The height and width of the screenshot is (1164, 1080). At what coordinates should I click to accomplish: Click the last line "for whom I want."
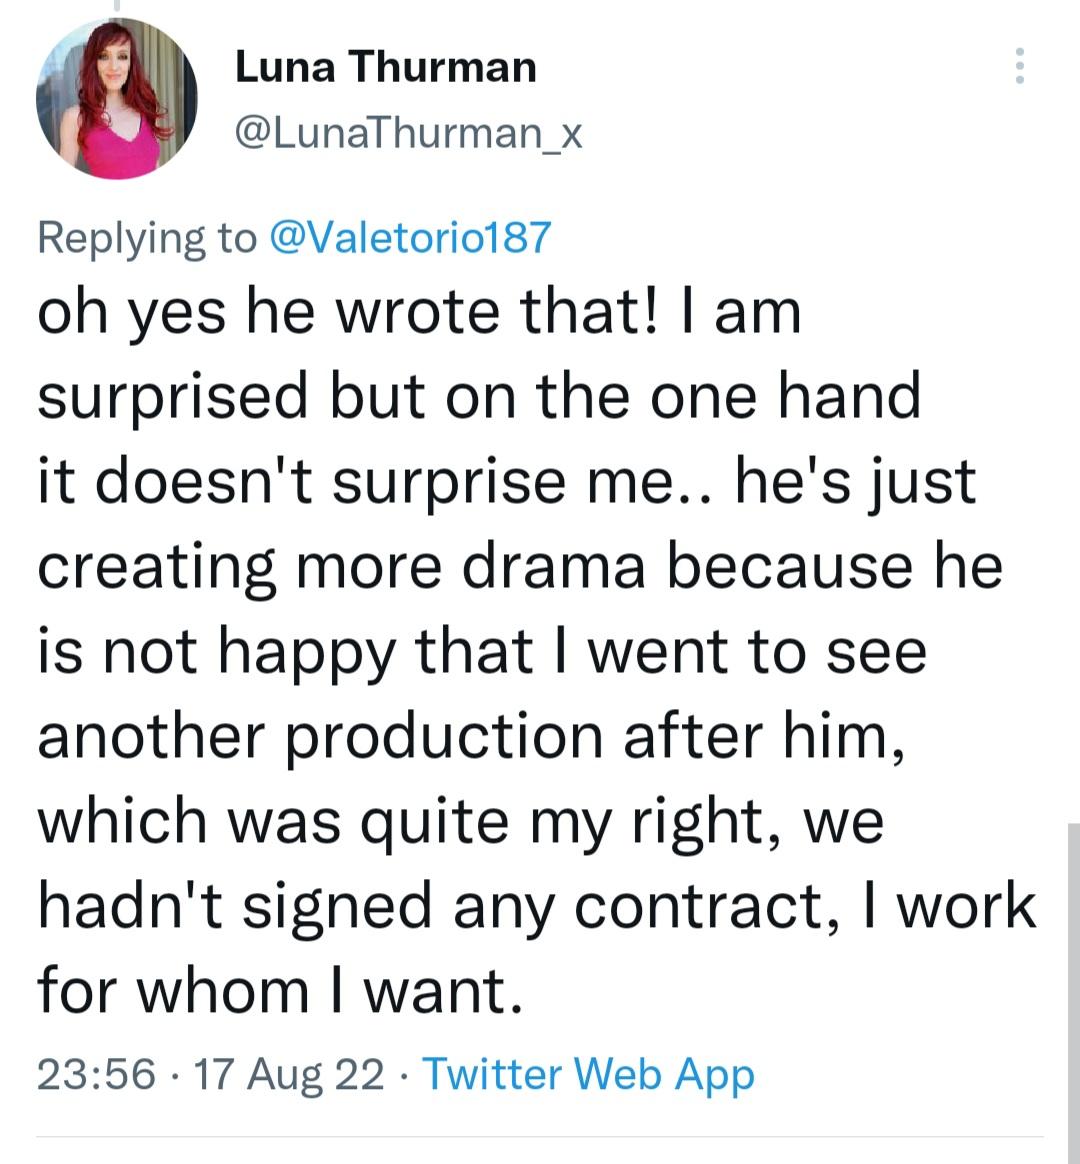(x=280, y=991)
